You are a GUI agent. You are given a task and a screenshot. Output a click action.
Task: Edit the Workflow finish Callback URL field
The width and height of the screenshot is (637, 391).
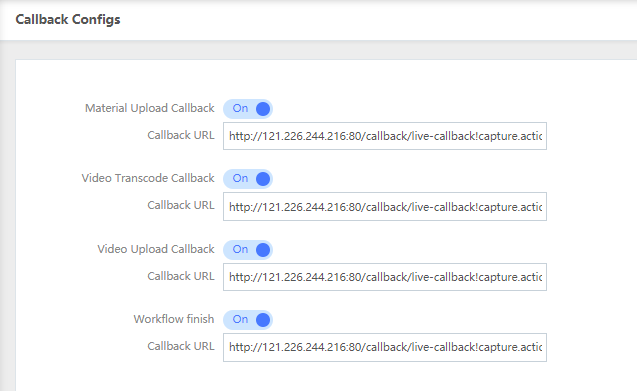(x=385, y=347)
